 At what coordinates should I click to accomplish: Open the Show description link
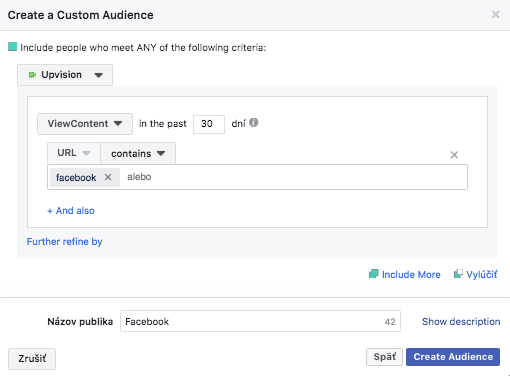pyautogui.click(x=461, y=321)
